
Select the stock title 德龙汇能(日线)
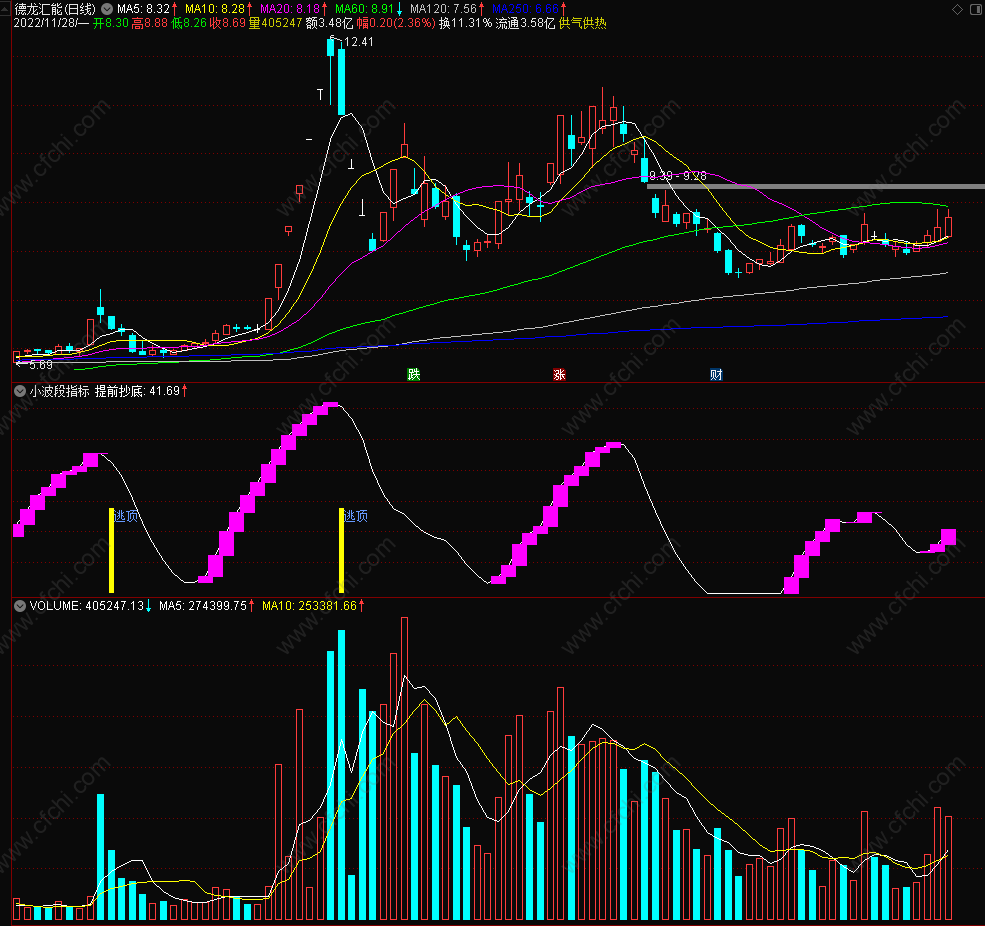(55, 9)
